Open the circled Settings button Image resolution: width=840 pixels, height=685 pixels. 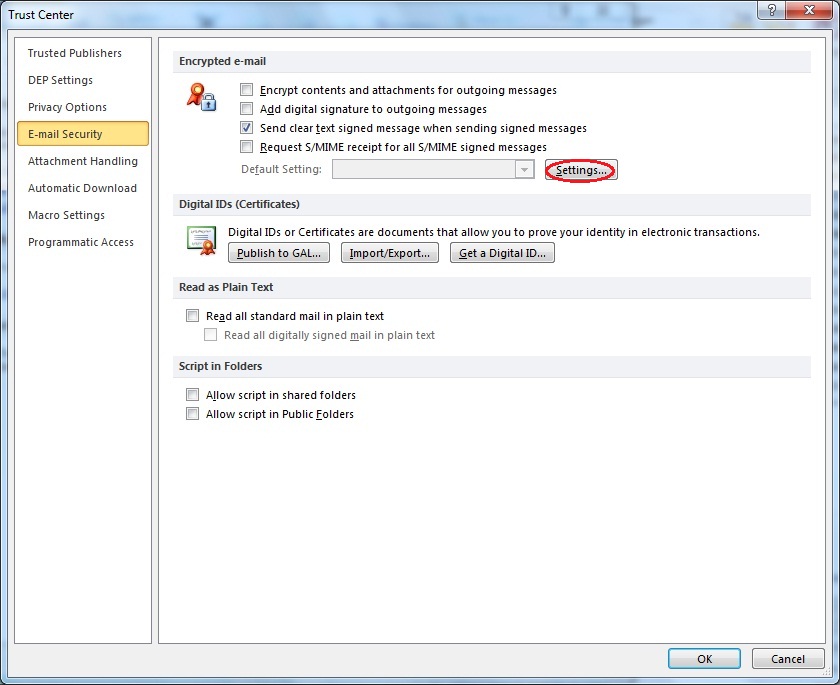coord(581,170)
